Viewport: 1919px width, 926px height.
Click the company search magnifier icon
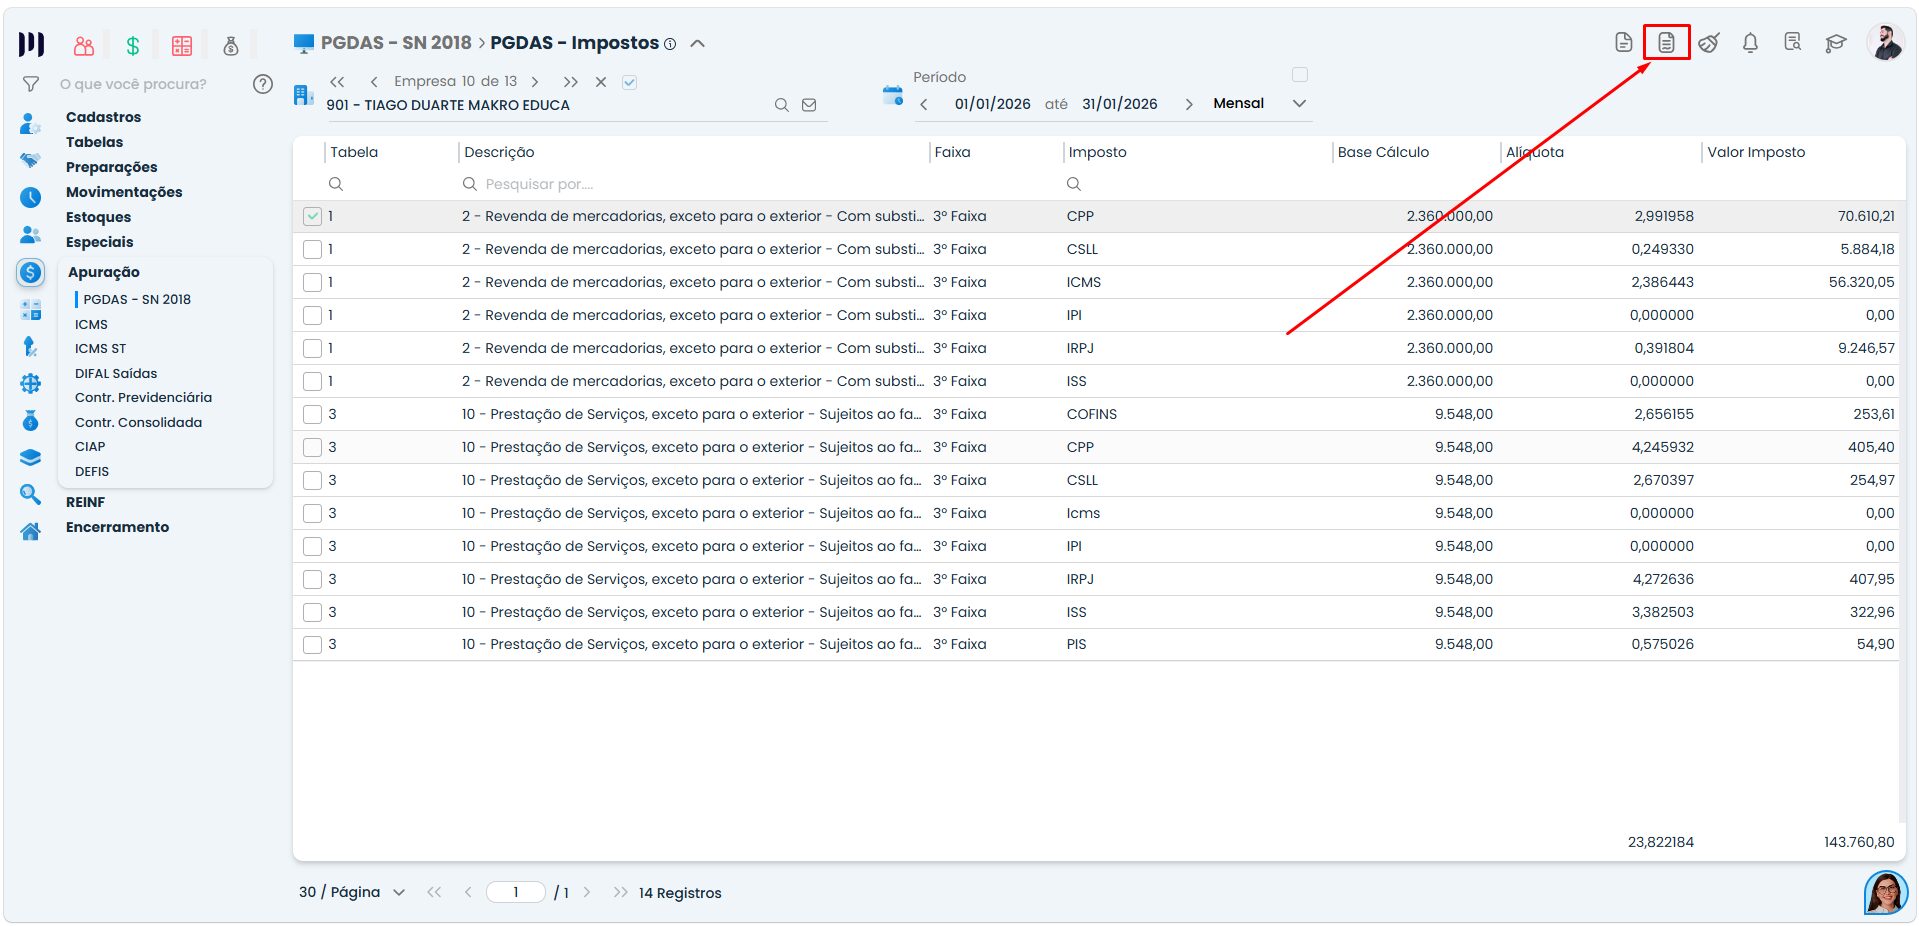click(782, 105)
